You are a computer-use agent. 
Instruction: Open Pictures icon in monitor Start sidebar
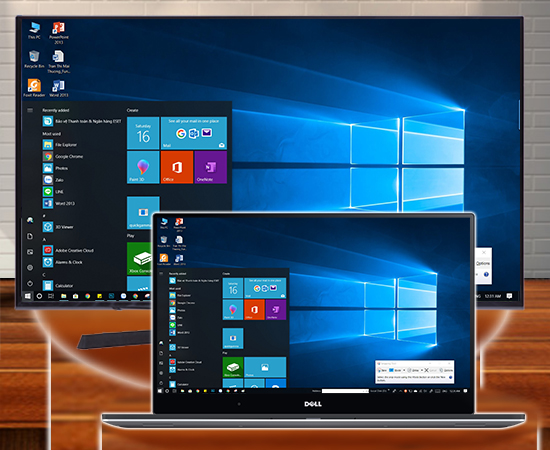click(30, 252)
